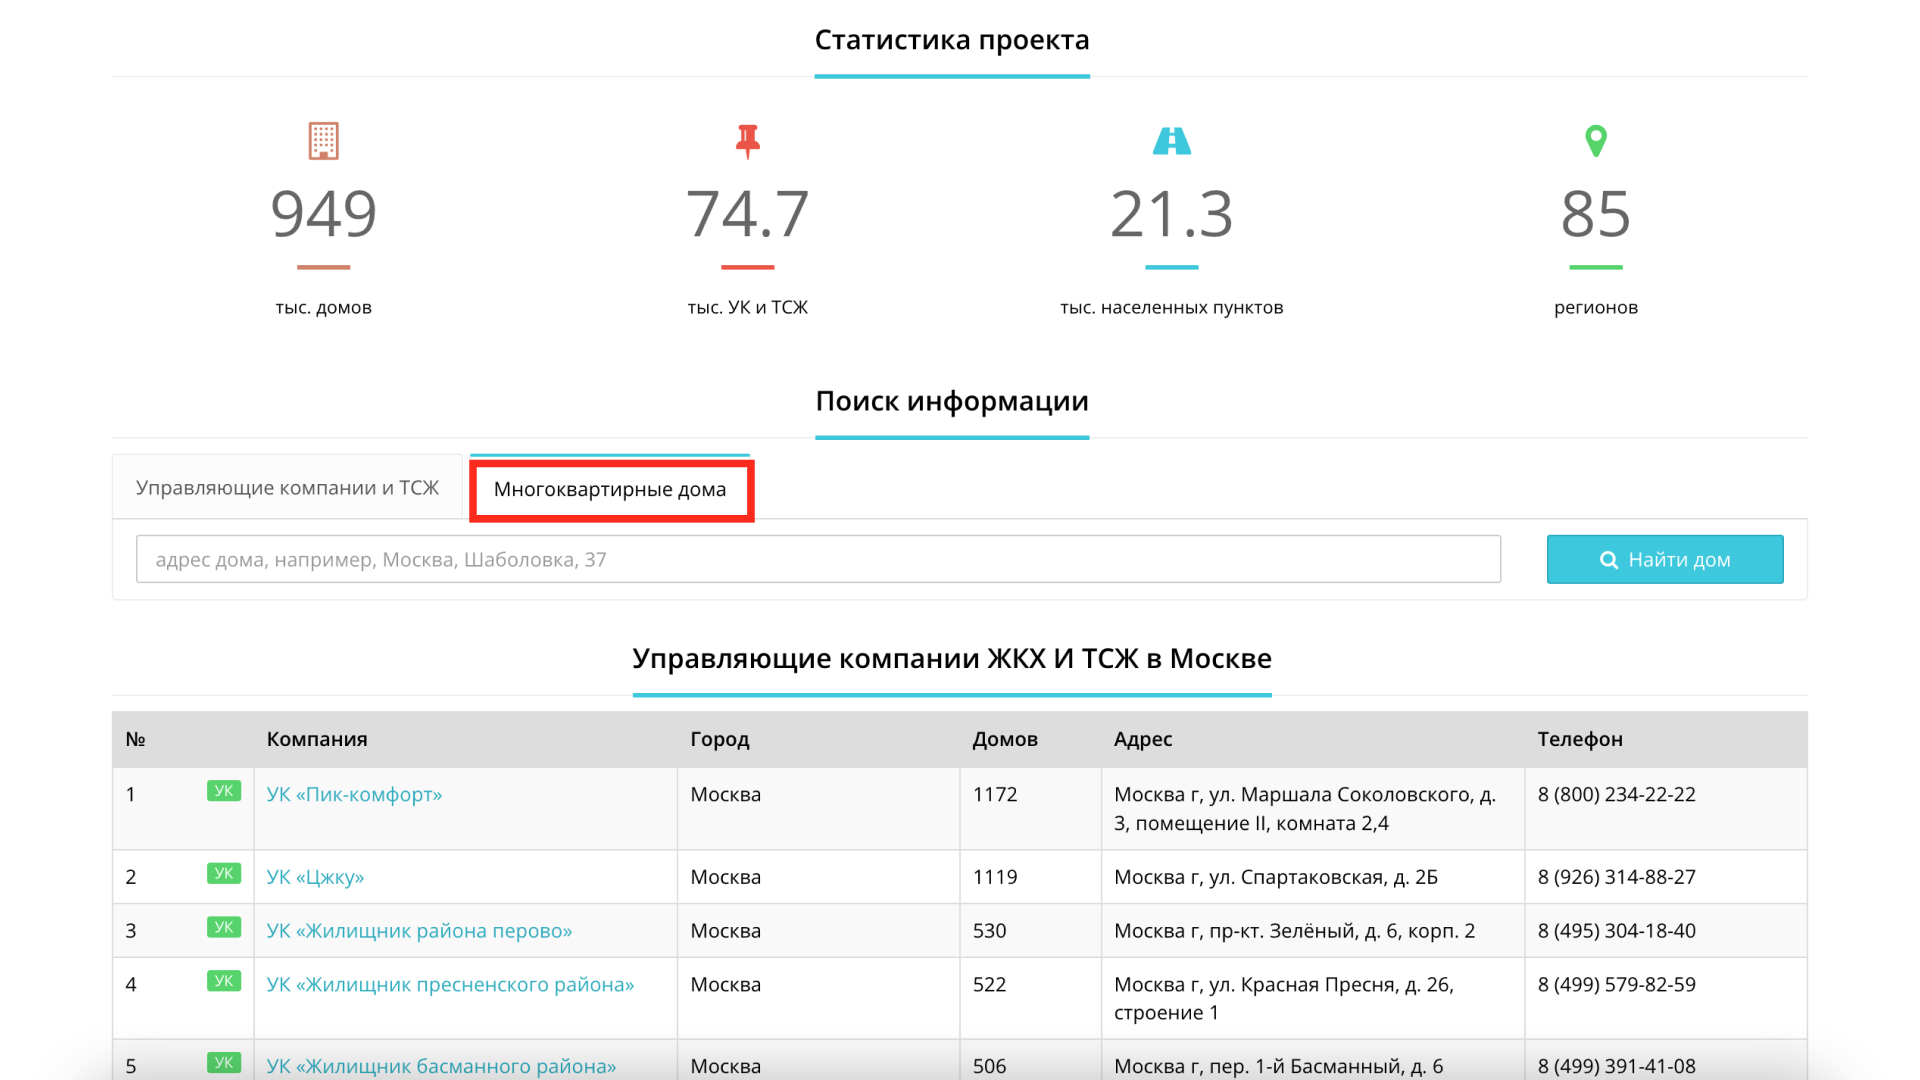Click the houses count 522

click(x=989, y=985)
